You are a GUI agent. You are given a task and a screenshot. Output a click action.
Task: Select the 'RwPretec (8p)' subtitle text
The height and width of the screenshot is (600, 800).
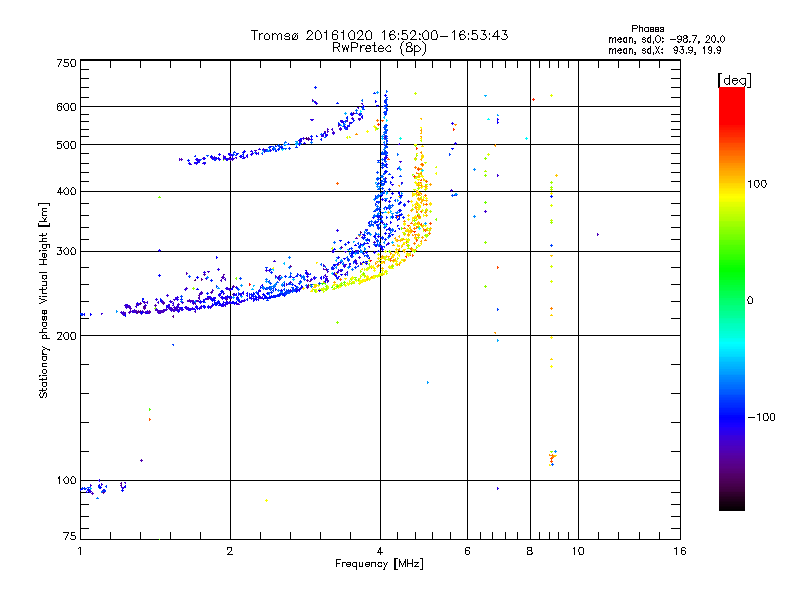pyautogui.click(x=379, y=48)
